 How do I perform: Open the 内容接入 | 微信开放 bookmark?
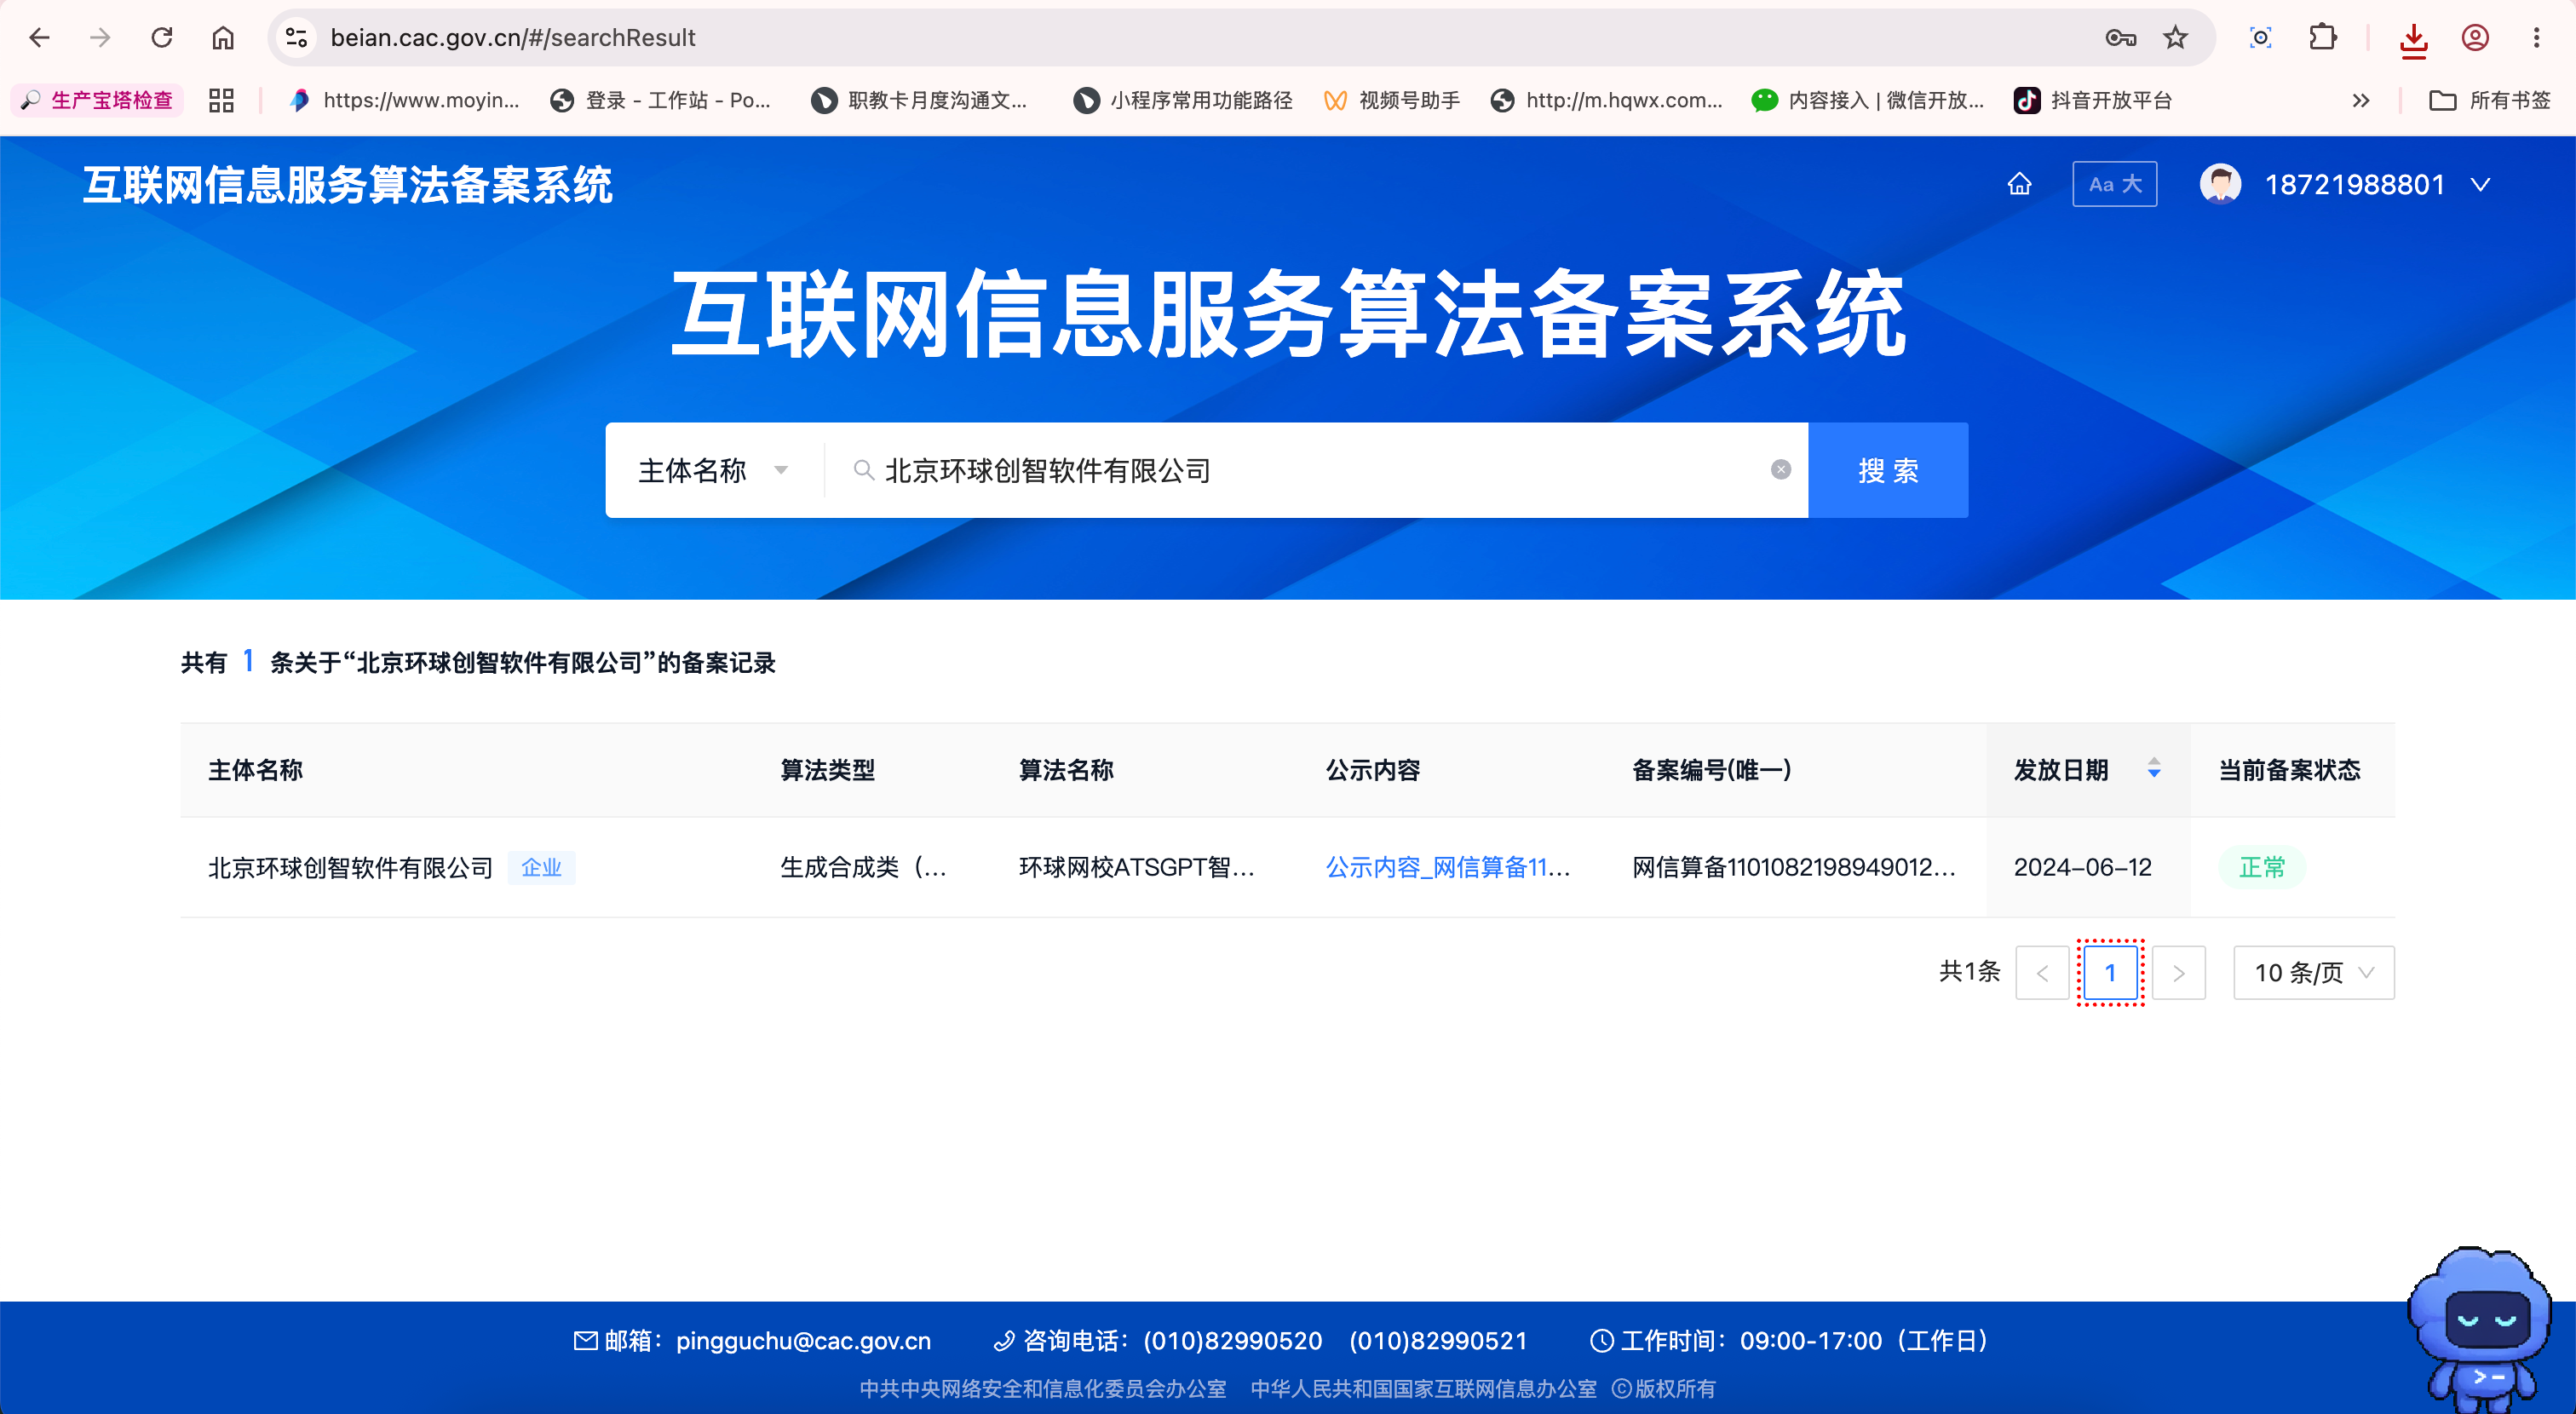click(1868, 100)
